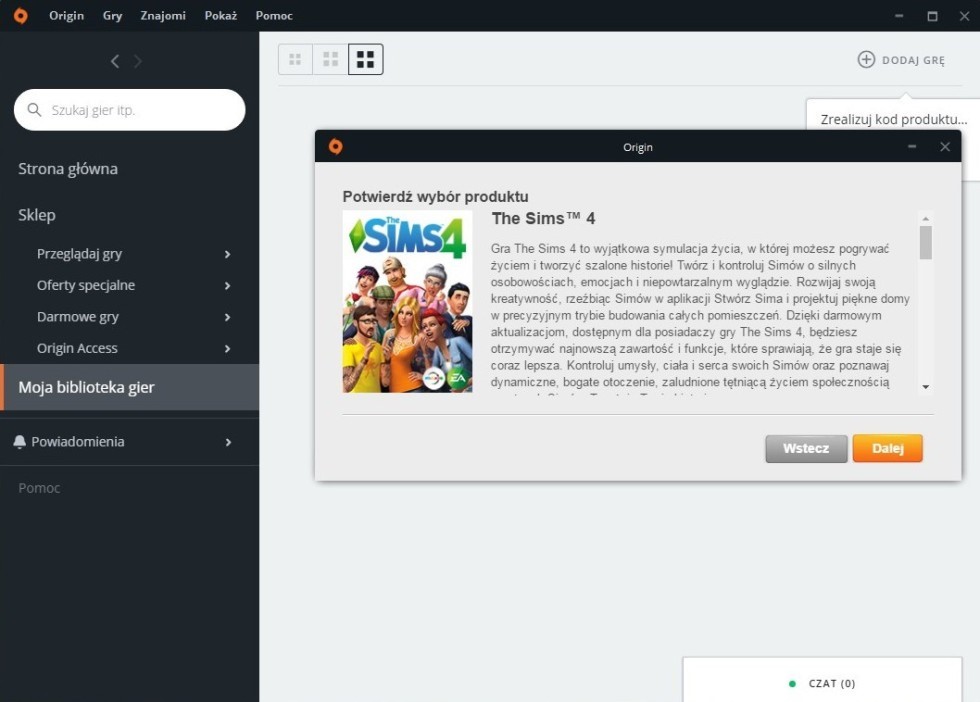Click the Wstecz button
Screen dimensions: 980x702
pyautogui.click(x=806, y=448)
